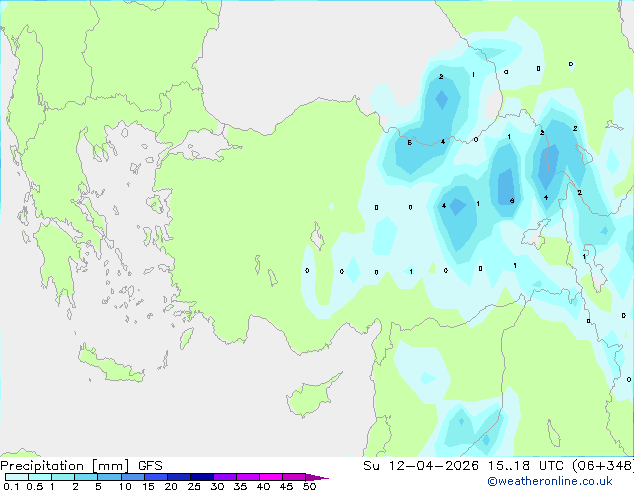Click the 'GFS' model label
The height and width of the screenshot is (490, 634).
pyautogui.click(x=150, y=466)
